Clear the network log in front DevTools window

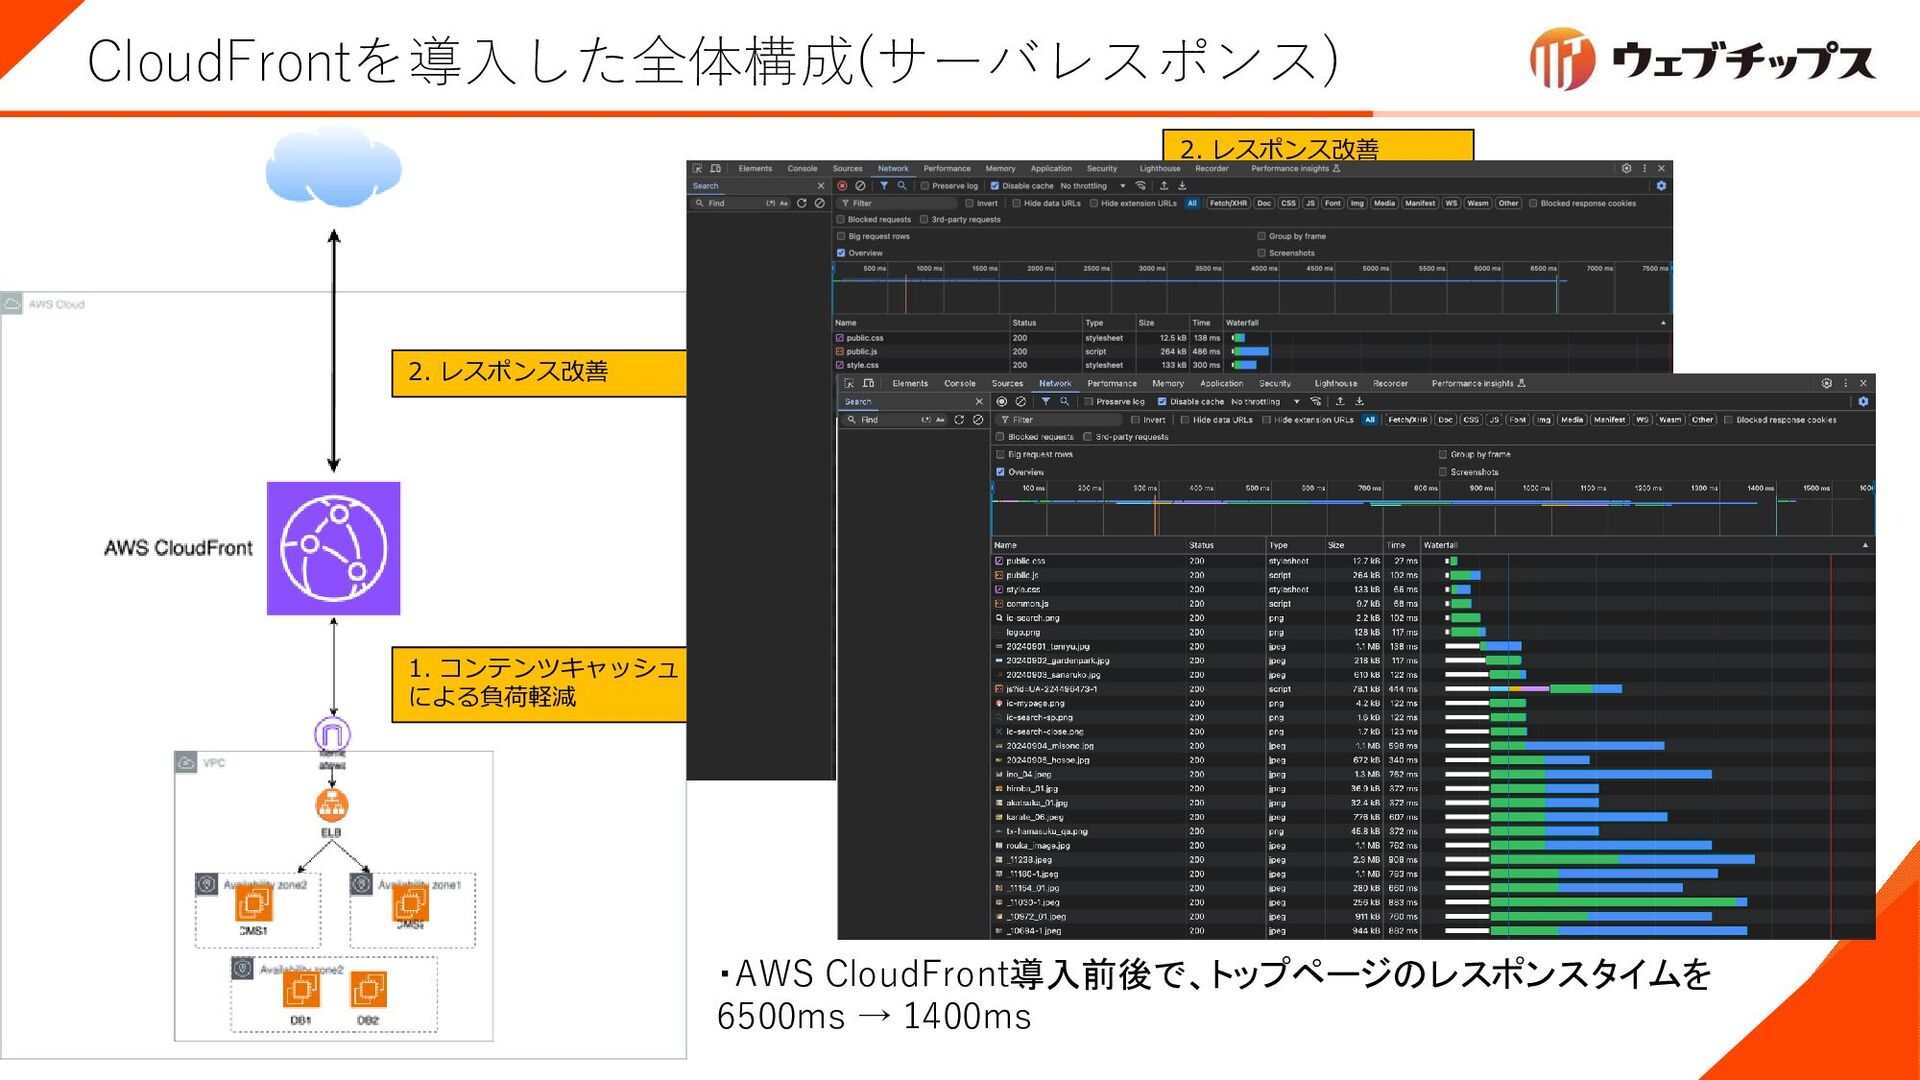[x=1021, y=402]
